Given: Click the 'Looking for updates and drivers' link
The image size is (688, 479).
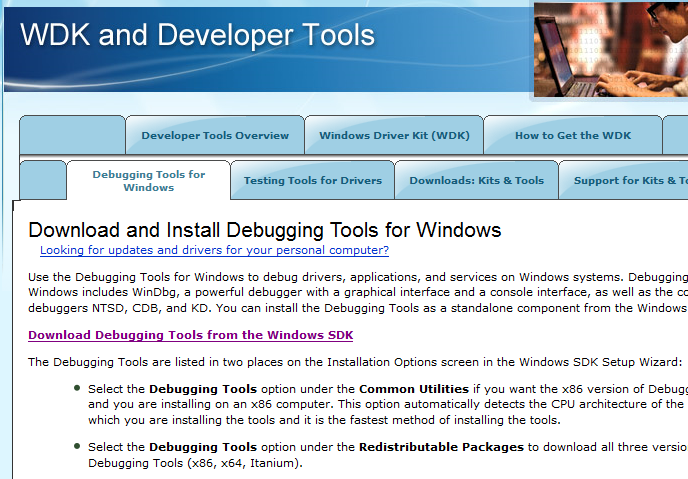Looking at the screenshot, I should [x=214, y=250].
